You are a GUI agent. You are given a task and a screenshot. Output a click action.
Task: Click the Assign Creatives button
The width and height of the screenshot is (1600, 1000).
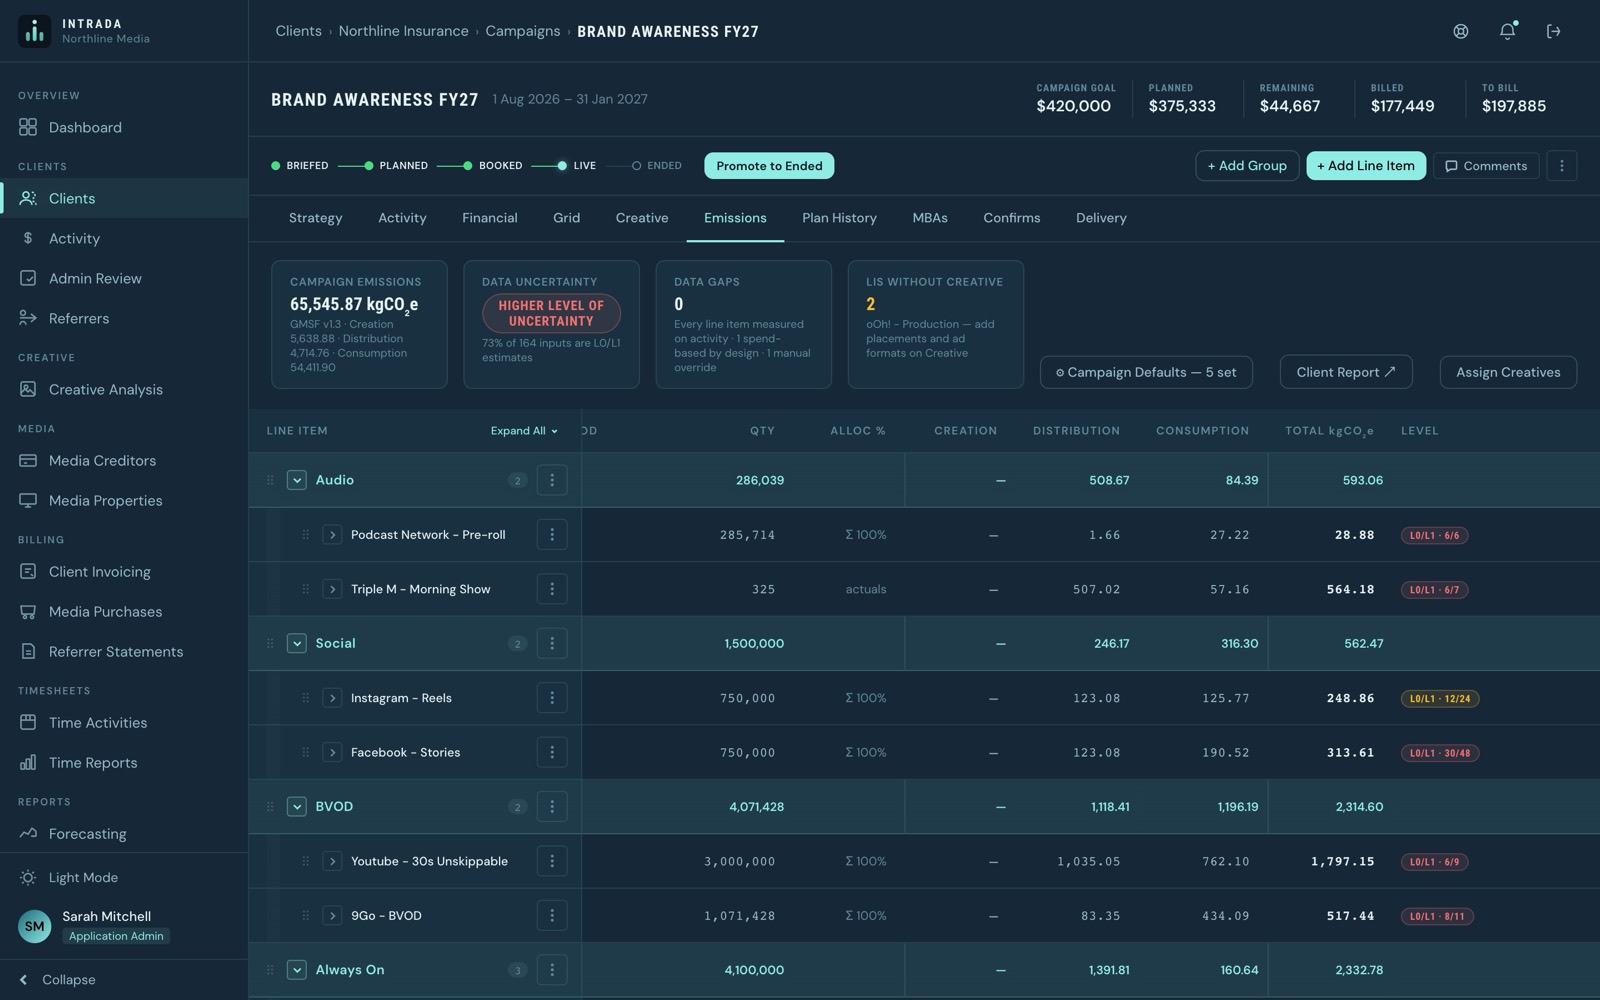[1508, 372]
